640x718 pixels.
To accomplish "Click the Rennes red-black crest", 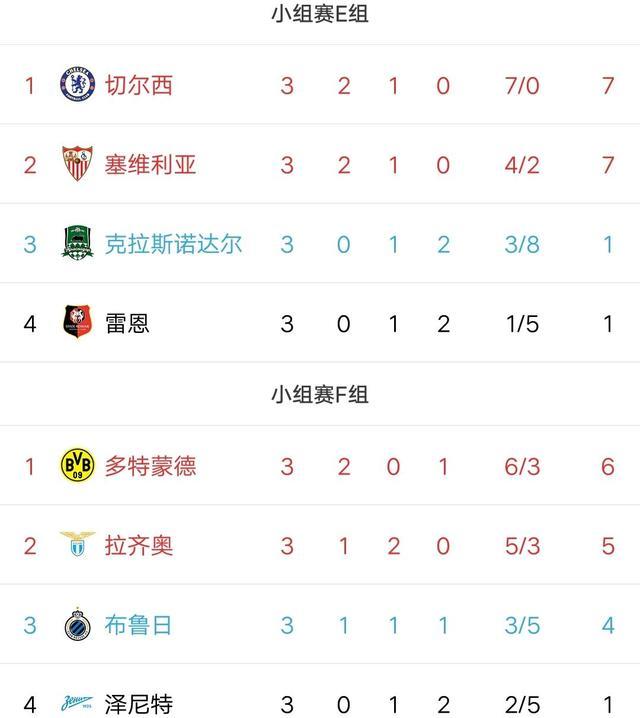I will [77, 322].
